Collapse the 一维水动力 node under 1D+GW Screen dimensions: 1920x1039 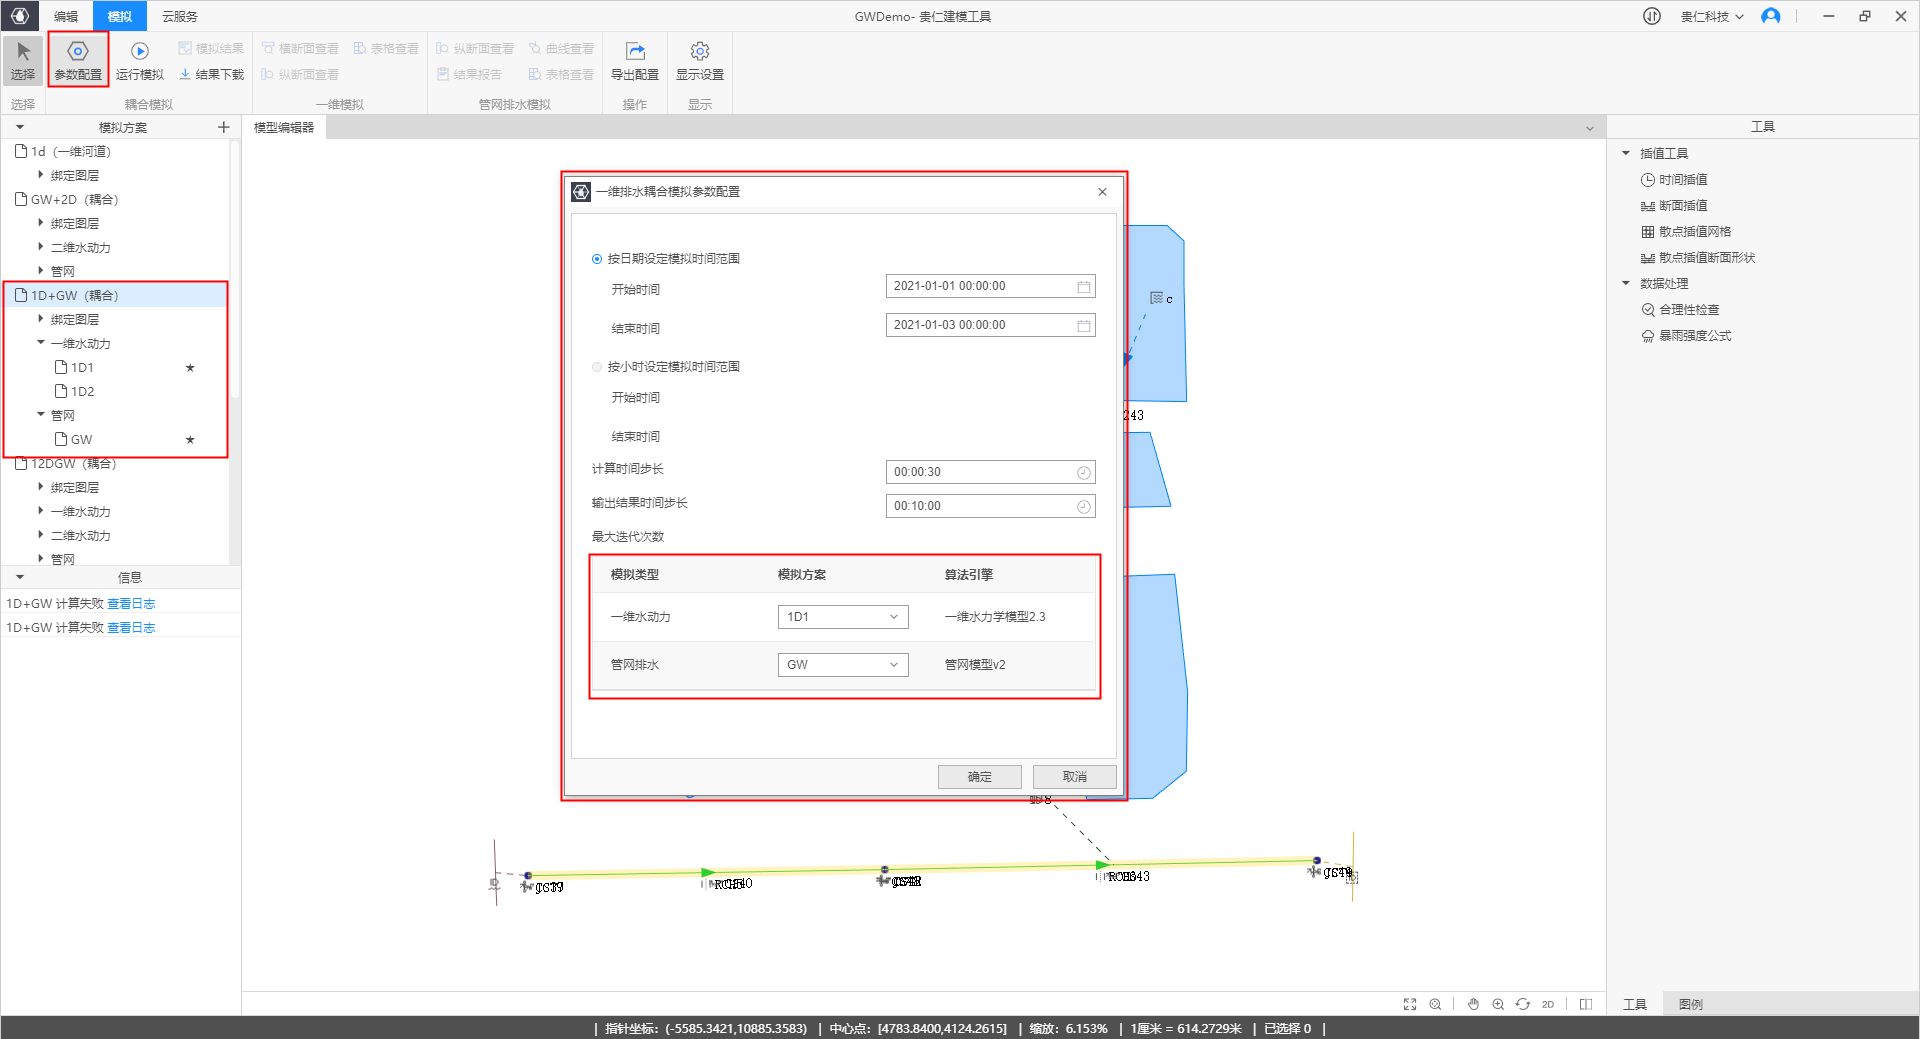(41, 343)
